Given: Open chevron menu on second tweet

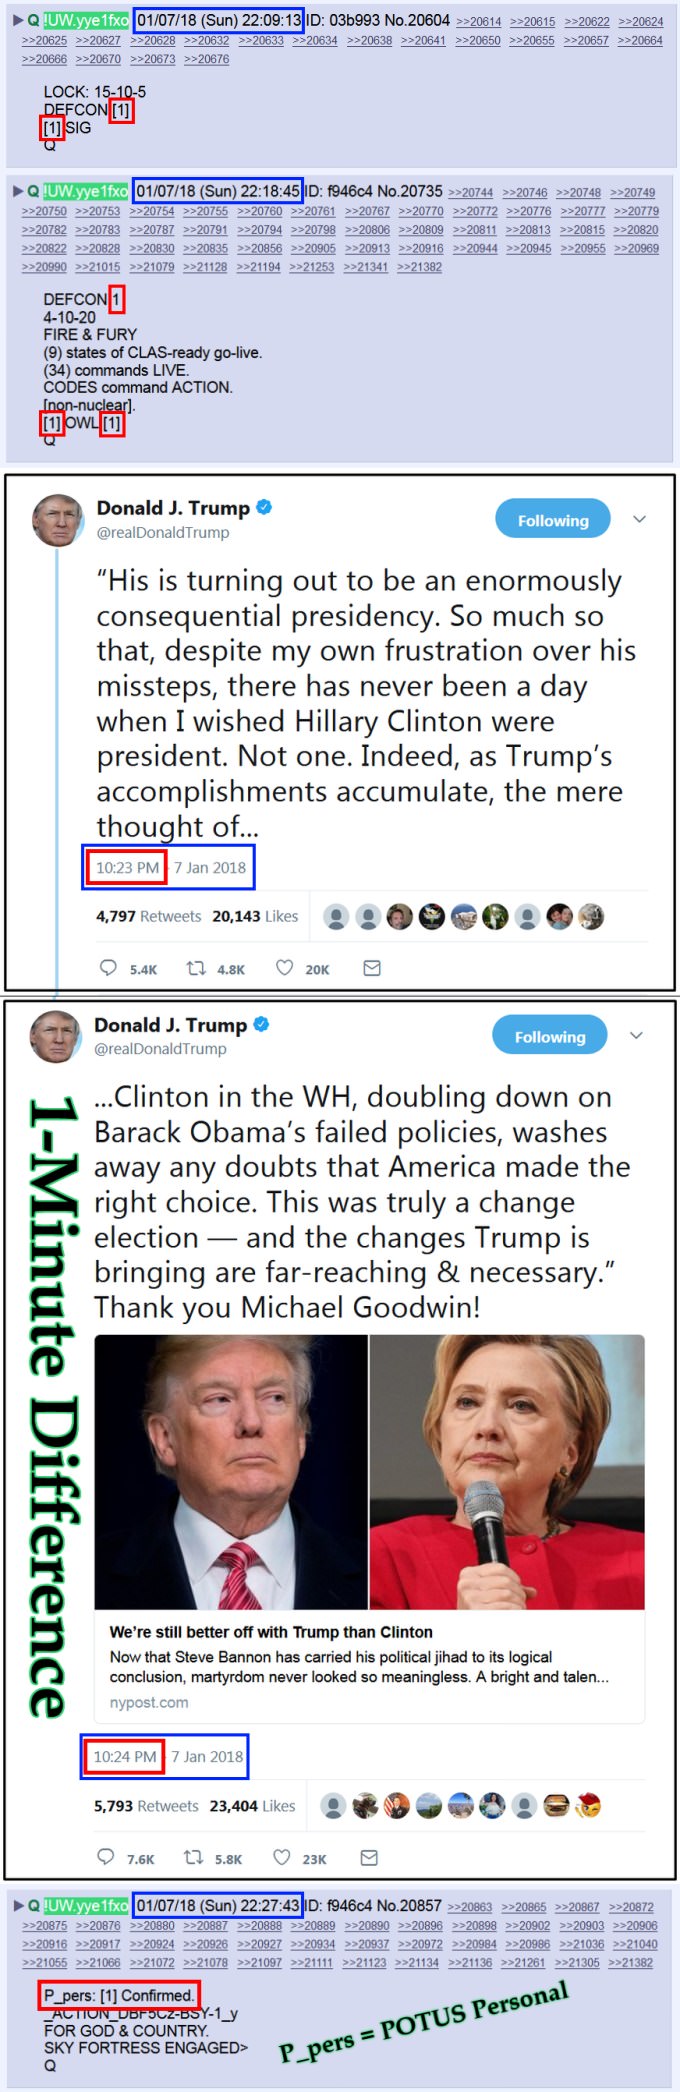Looking at the screenshot, I should (636, 1036).
